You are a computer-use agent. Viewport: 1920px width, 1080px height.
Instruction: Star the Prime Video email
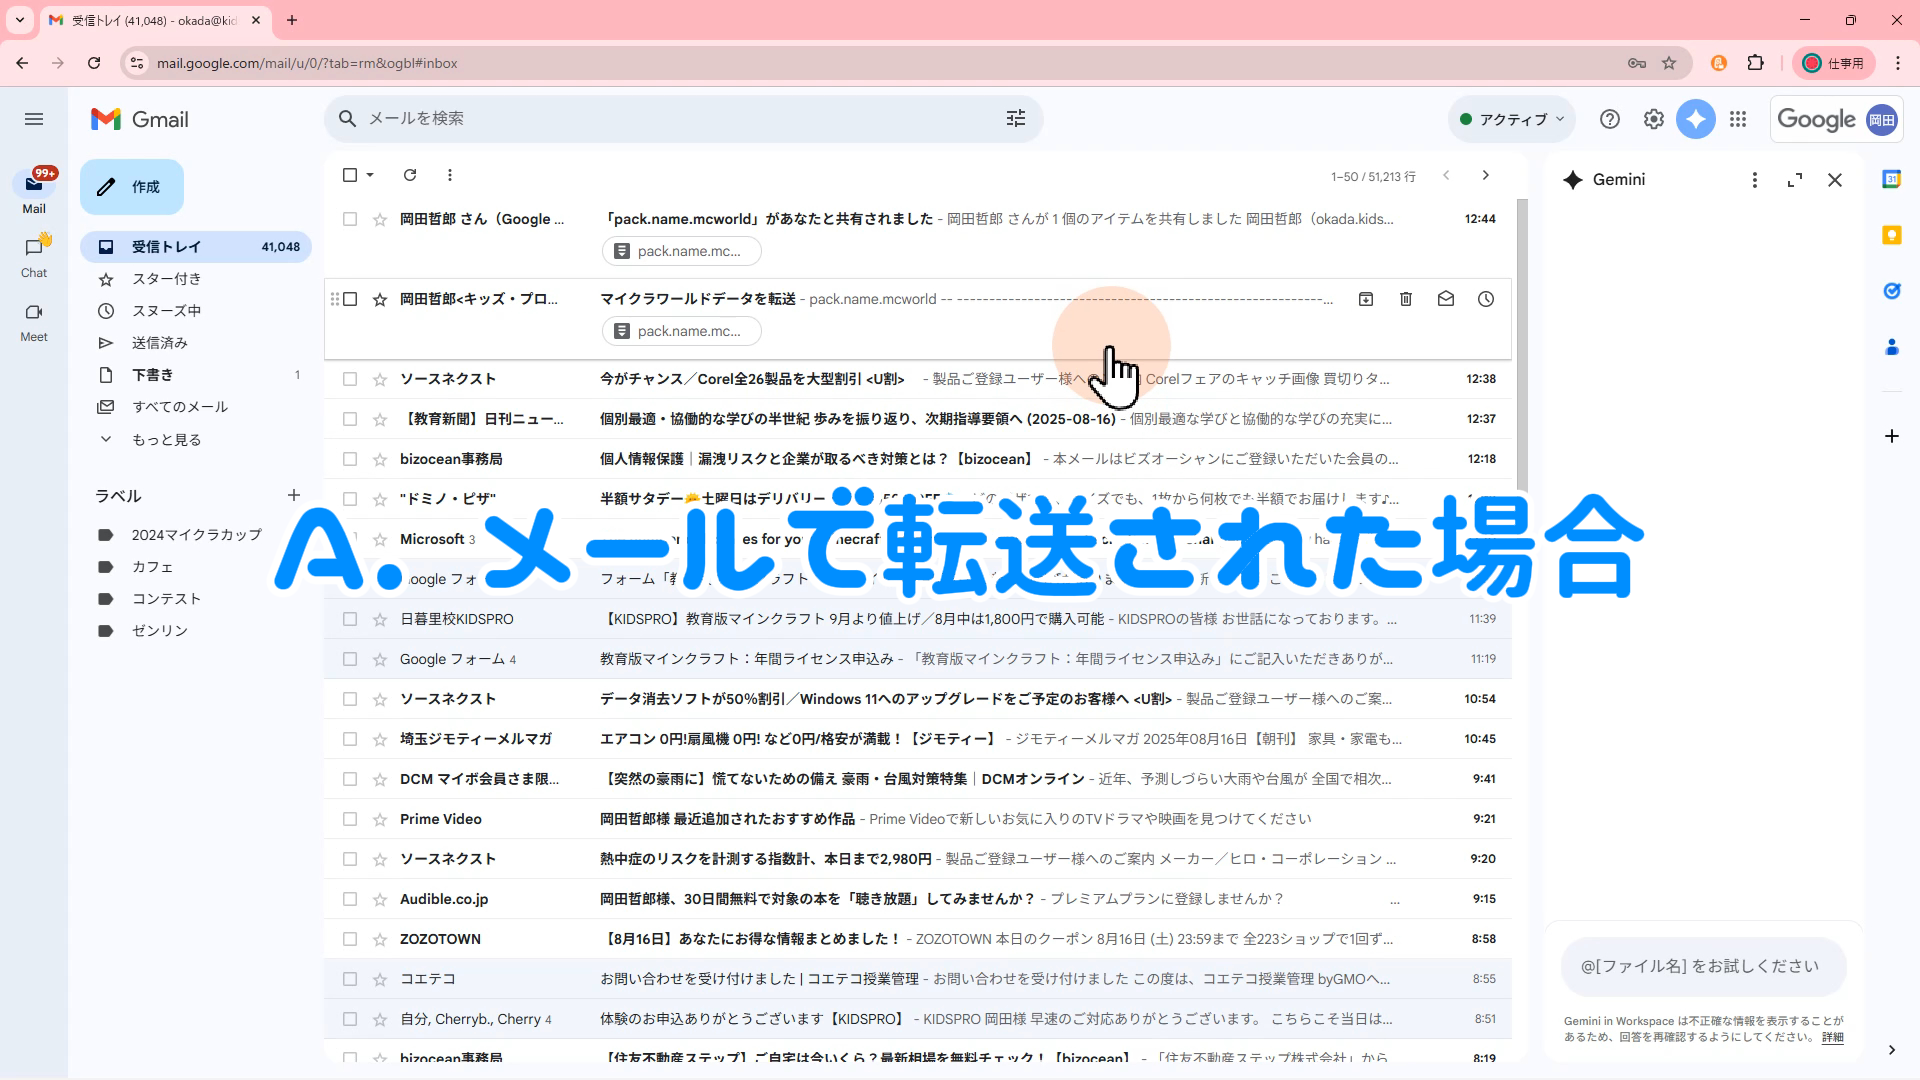380,819
